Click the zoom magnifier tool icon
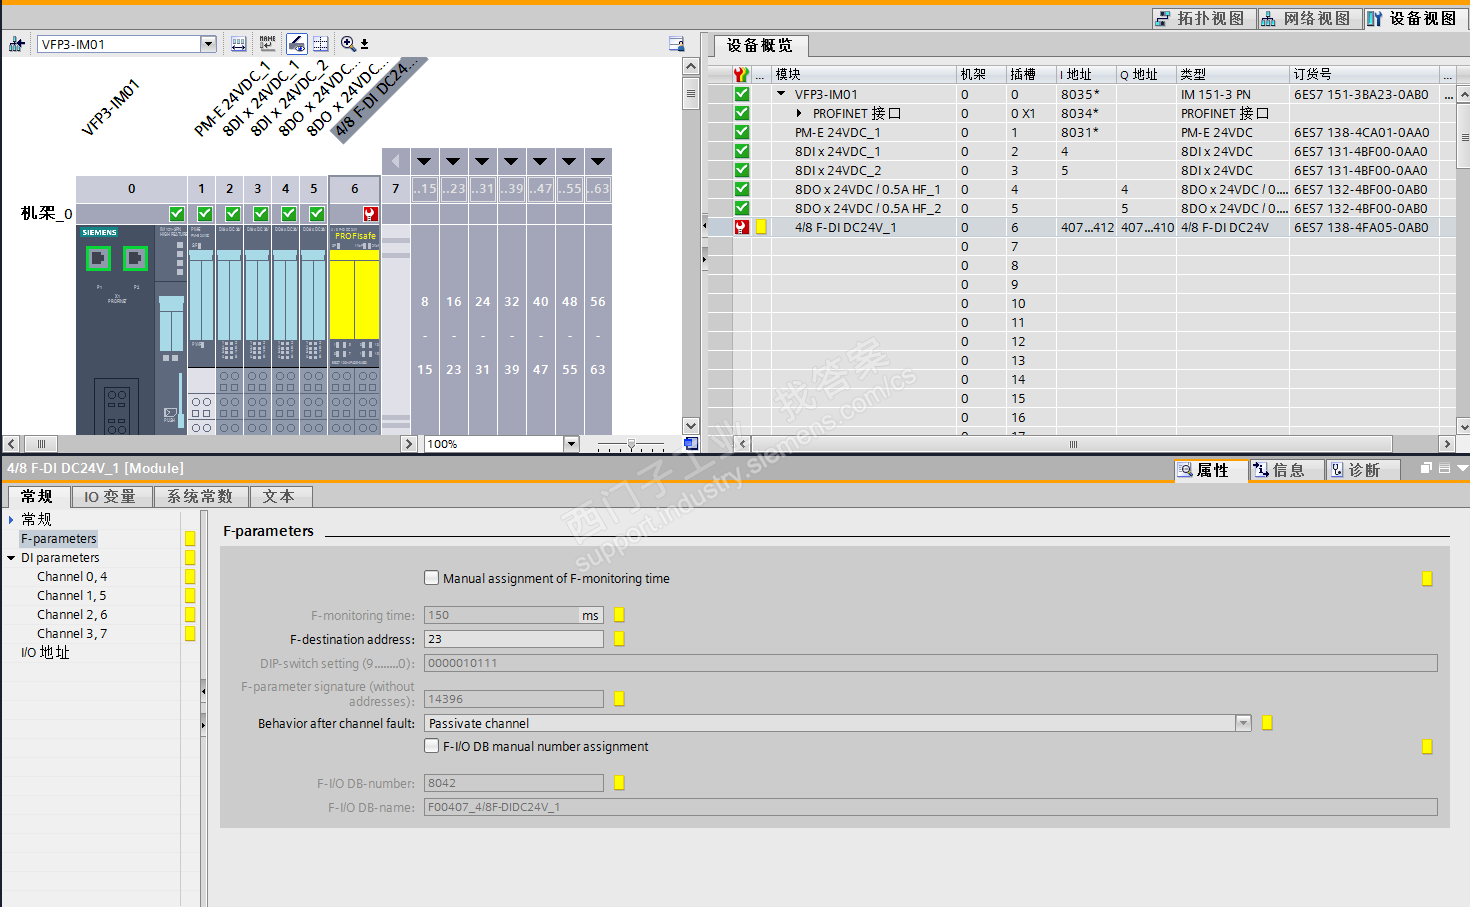Viewport: 1470px width, 907px height. point(348,44)
